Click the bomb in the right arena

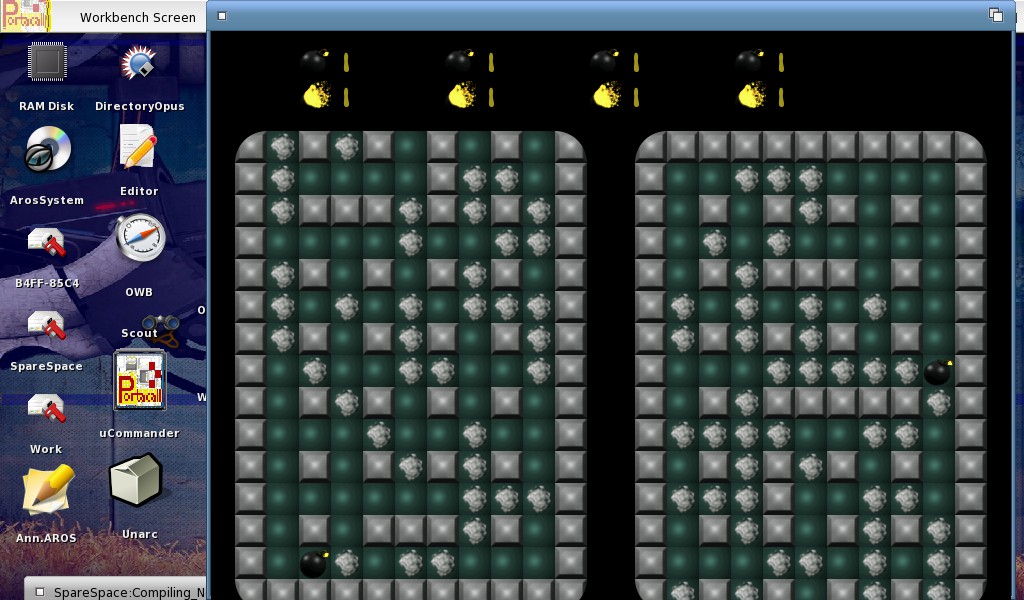tap(938, 371)
